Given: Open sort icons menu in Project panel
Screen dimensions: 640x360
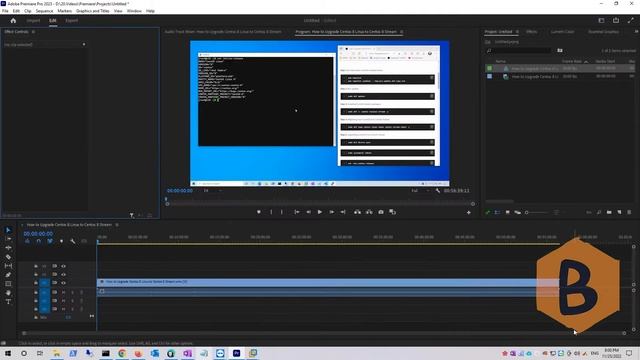Looking at the screenshot, I should click(x=556, y=212).
